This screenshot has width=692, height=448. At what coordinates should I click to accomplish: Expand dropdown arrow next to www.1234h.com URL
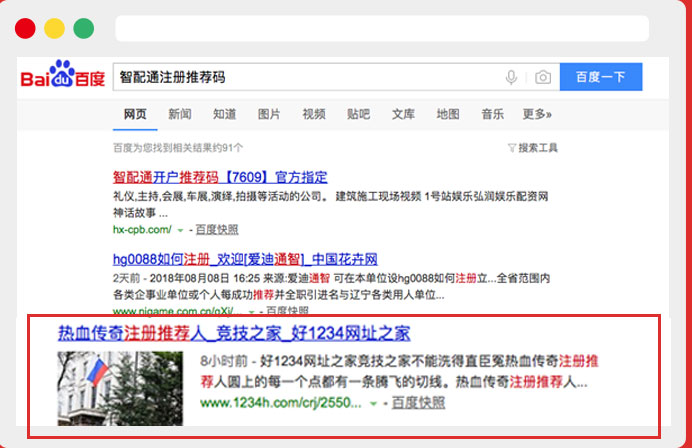click(x=373, y=403)
